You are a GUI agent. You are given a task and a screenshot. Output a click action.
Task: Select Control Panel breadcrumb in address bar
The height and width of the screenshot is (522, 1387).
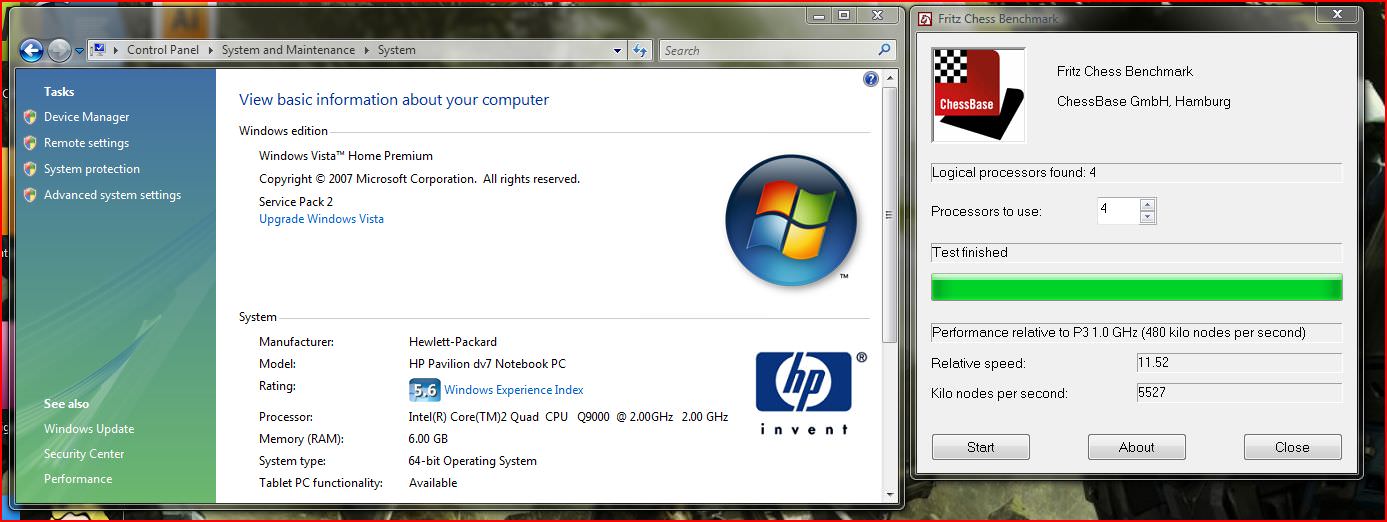[x=163, y=50]
